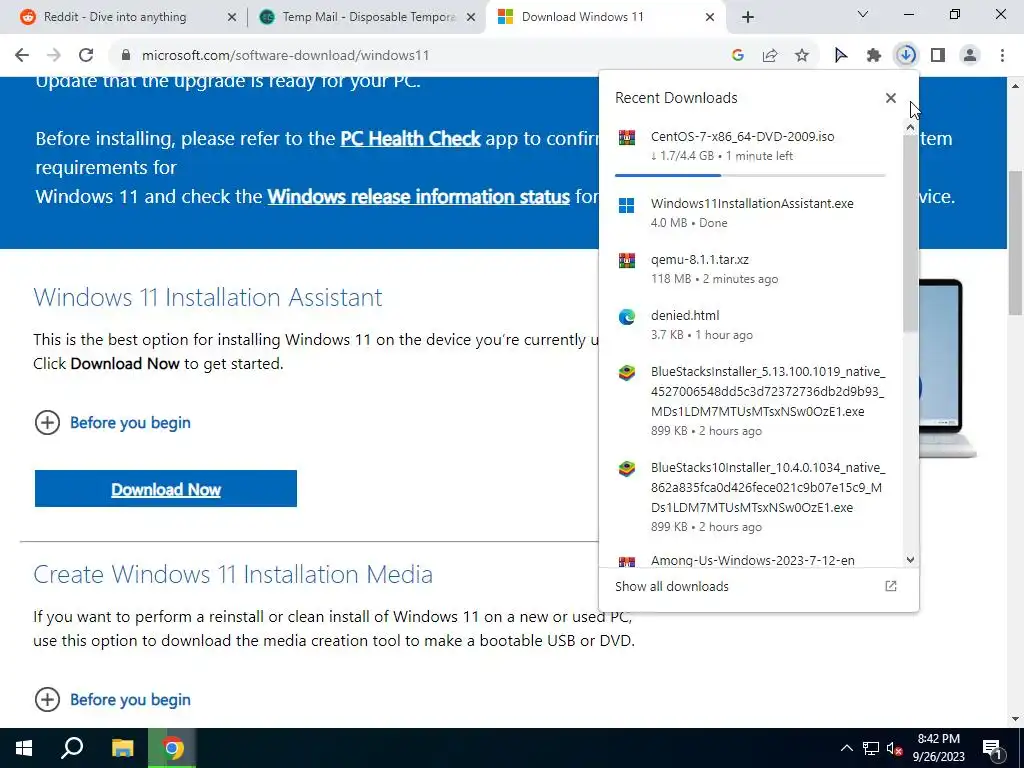The width and height of the screenshot is (1024, 768).
Task: Click the BlueStacks10Installer_10.4.0.1034 filename
Action: pos(768,488)
